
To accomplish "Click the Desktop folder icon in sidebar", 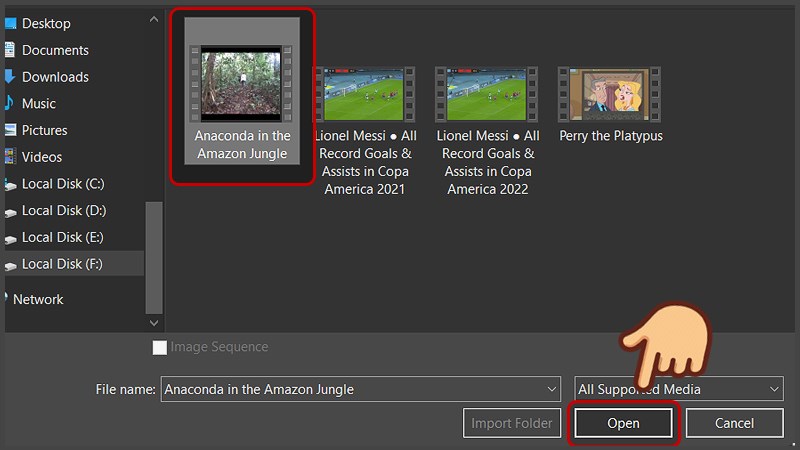I will tap(9, 22).
